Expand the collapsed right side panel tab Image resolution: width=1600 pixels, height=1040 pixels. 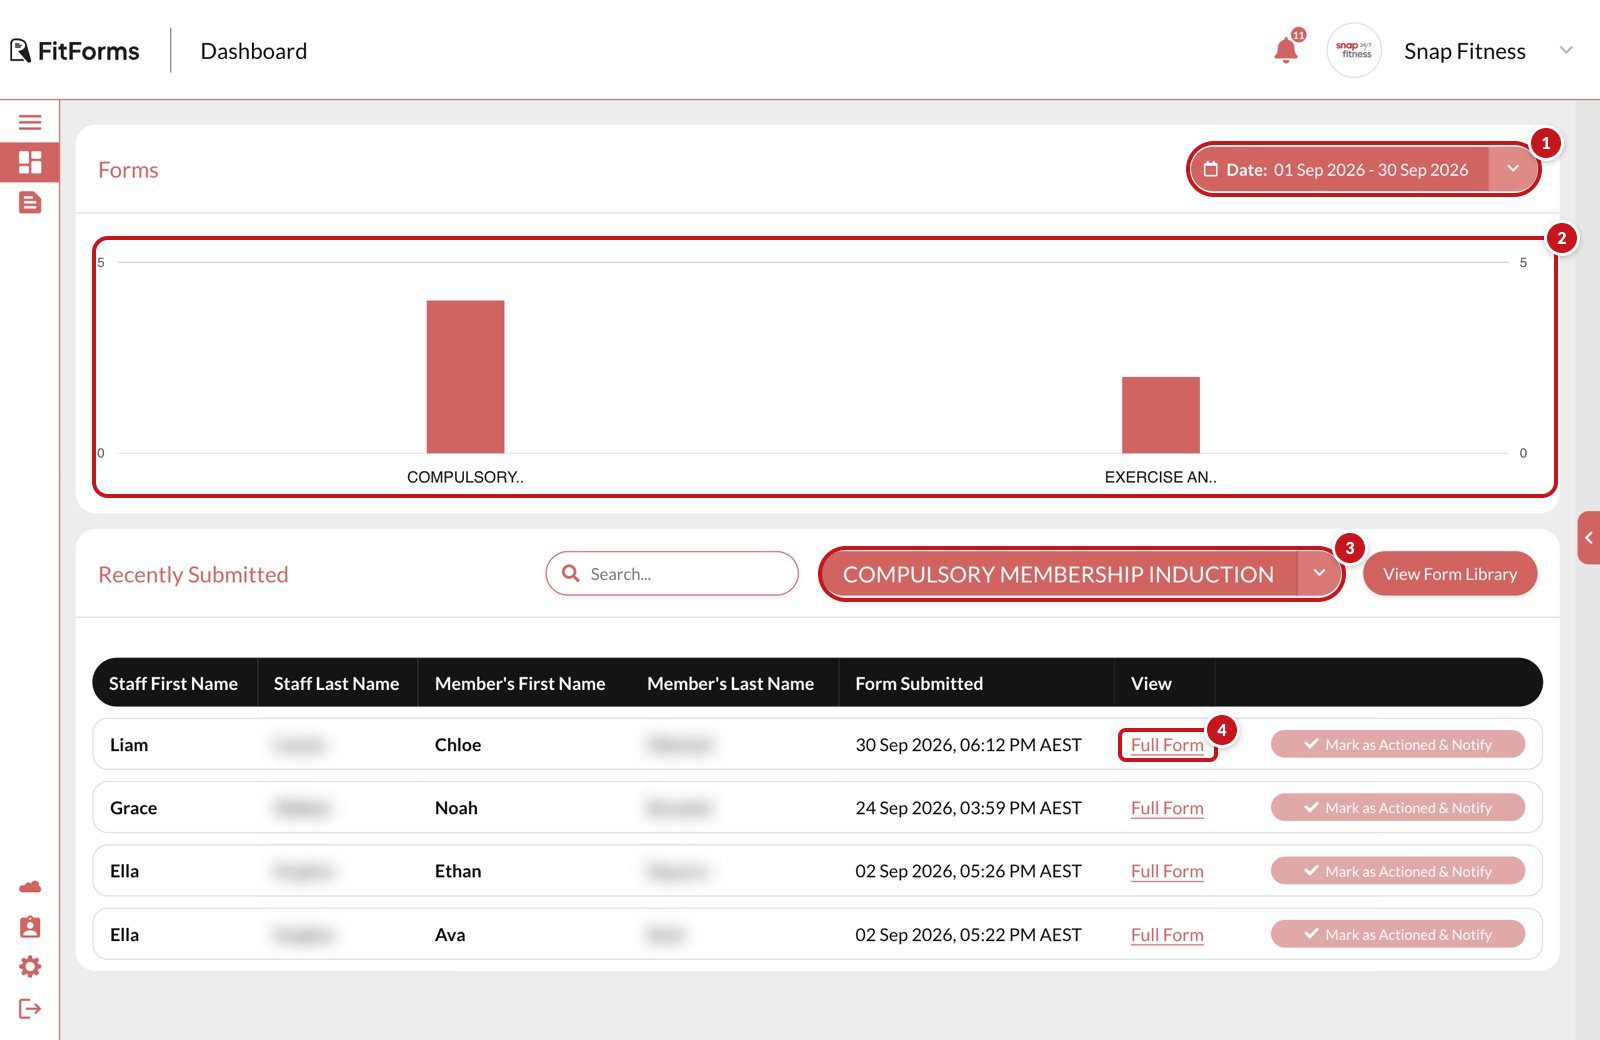pos(1588,538)
